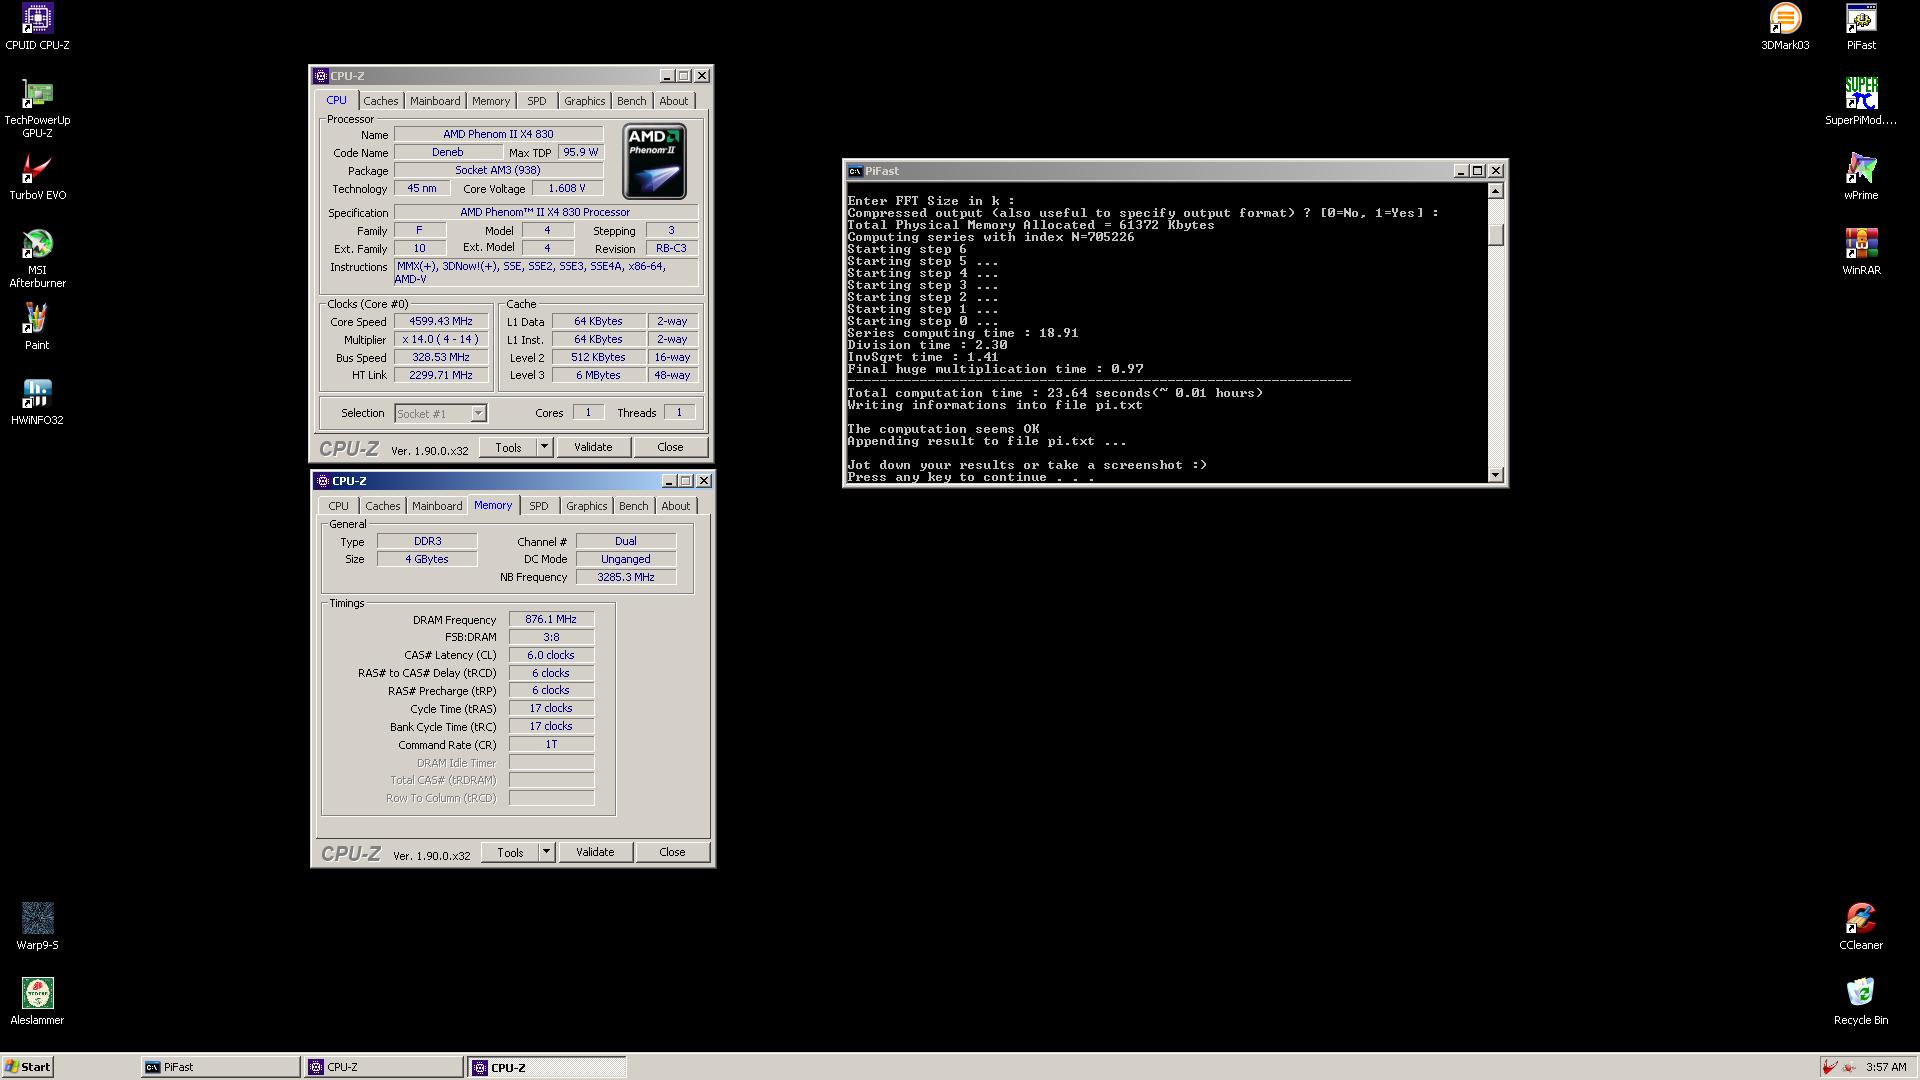Open Graphics tab in lower CPU-Z window
The width and height of the screenshot is (1920, 1080).
click(586, 506)
